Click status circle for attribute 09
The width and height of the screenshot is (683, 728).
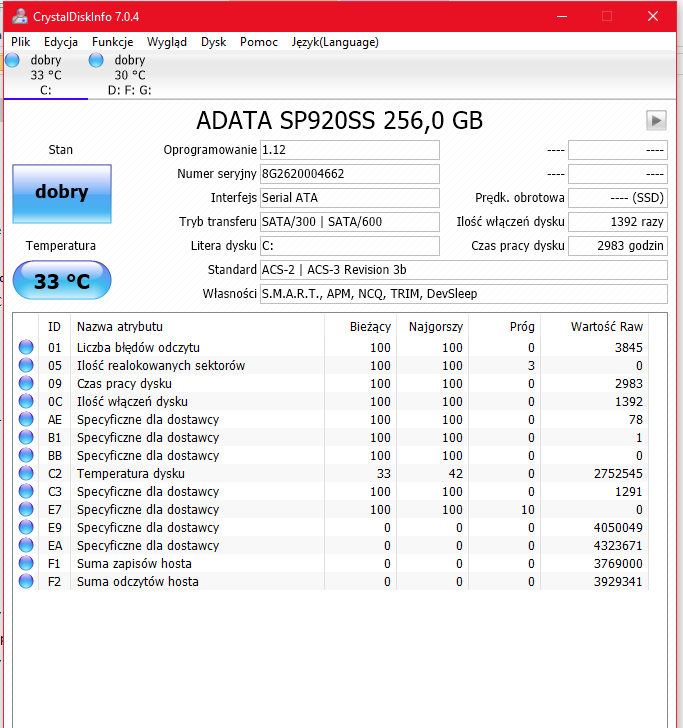(x=26, y=384)
